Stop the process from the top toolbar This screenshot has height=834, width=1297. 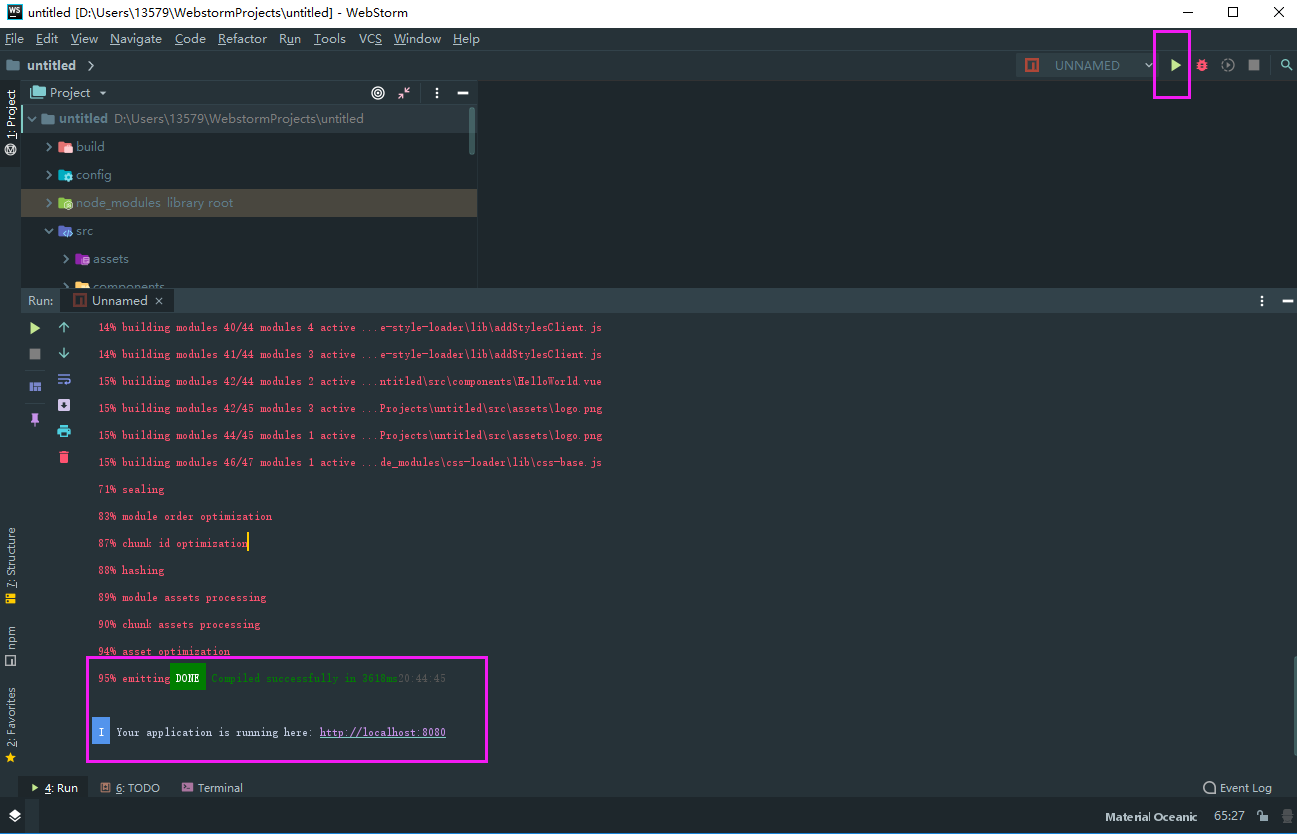click(x=1254, y=65)
